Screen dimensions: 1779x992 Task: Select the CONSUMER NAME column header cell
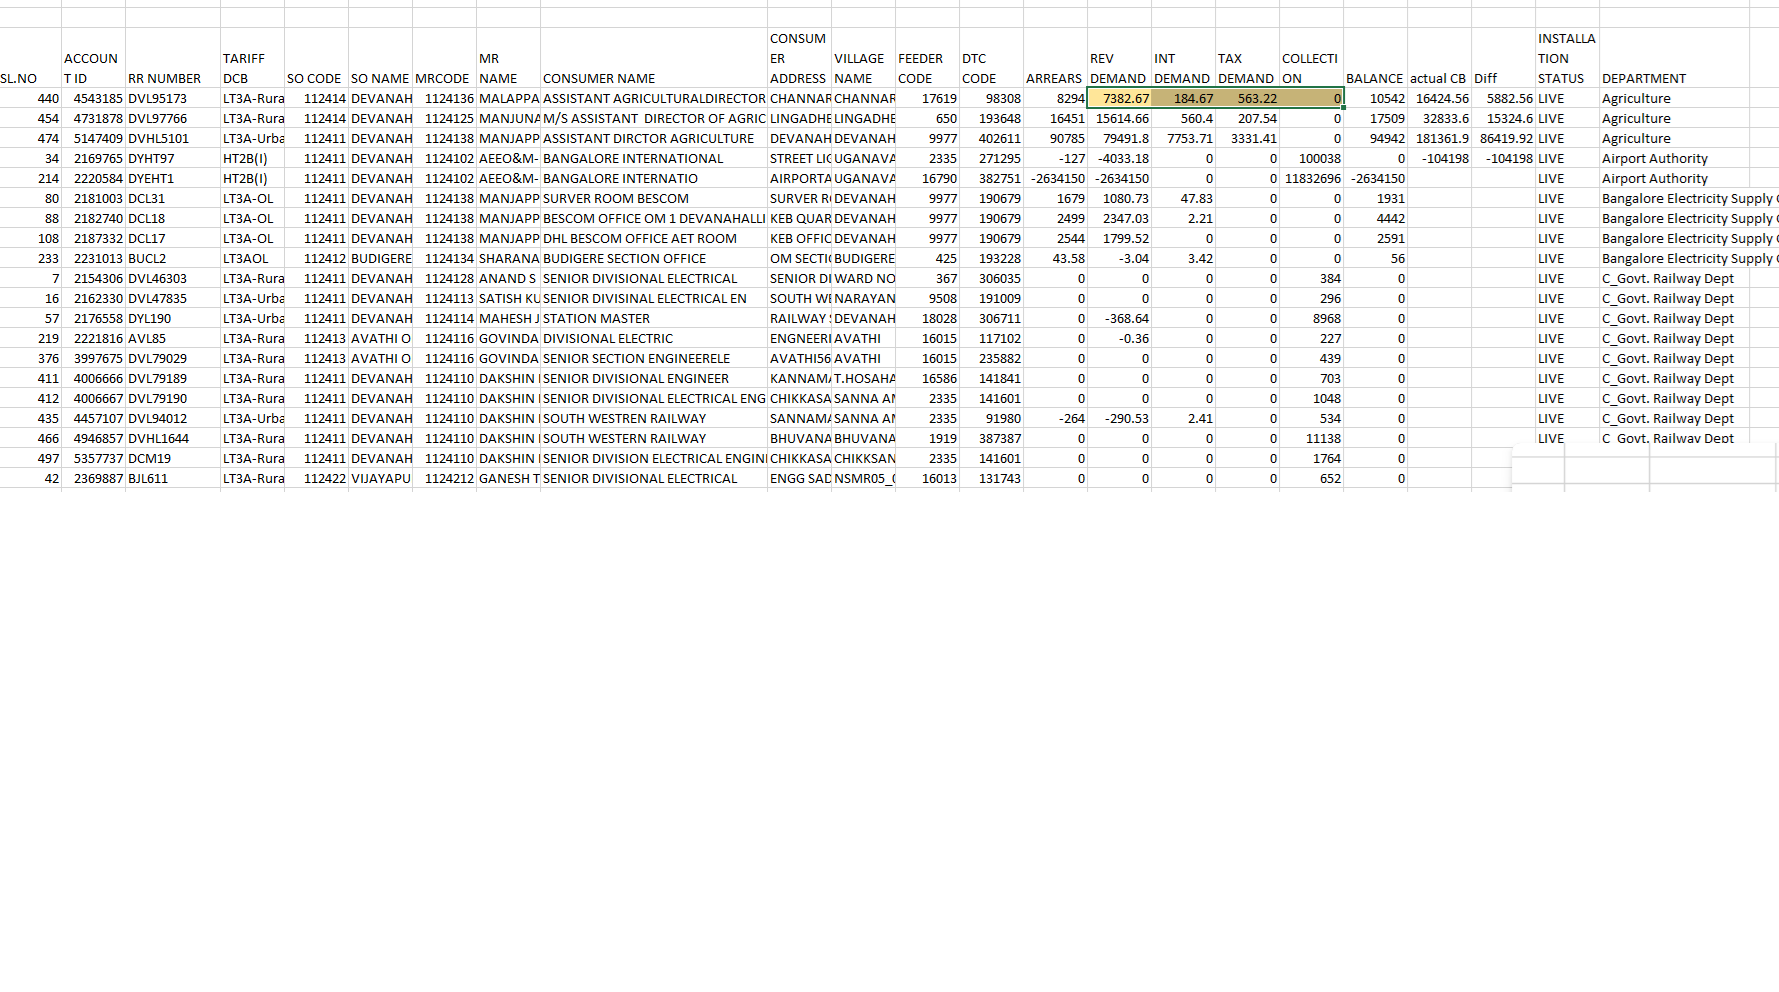click(654, 58)
